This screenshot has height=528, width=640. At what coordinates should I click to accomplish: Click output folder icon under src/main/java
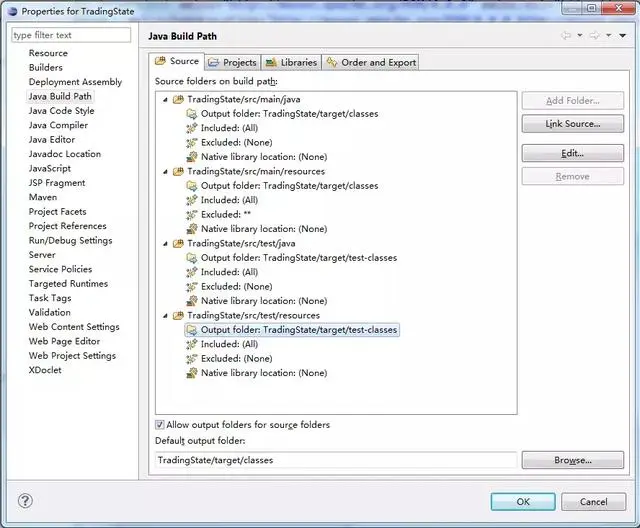tap(192, 114)
